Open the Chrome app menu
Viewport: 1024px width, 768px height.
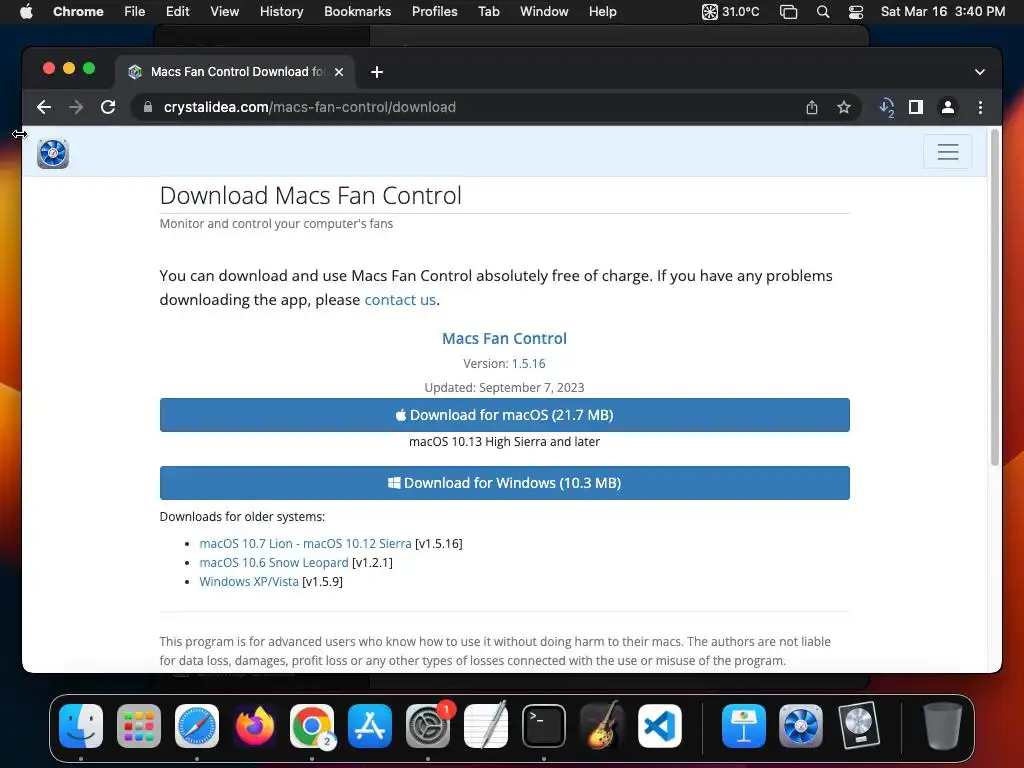tap(78, 12)
